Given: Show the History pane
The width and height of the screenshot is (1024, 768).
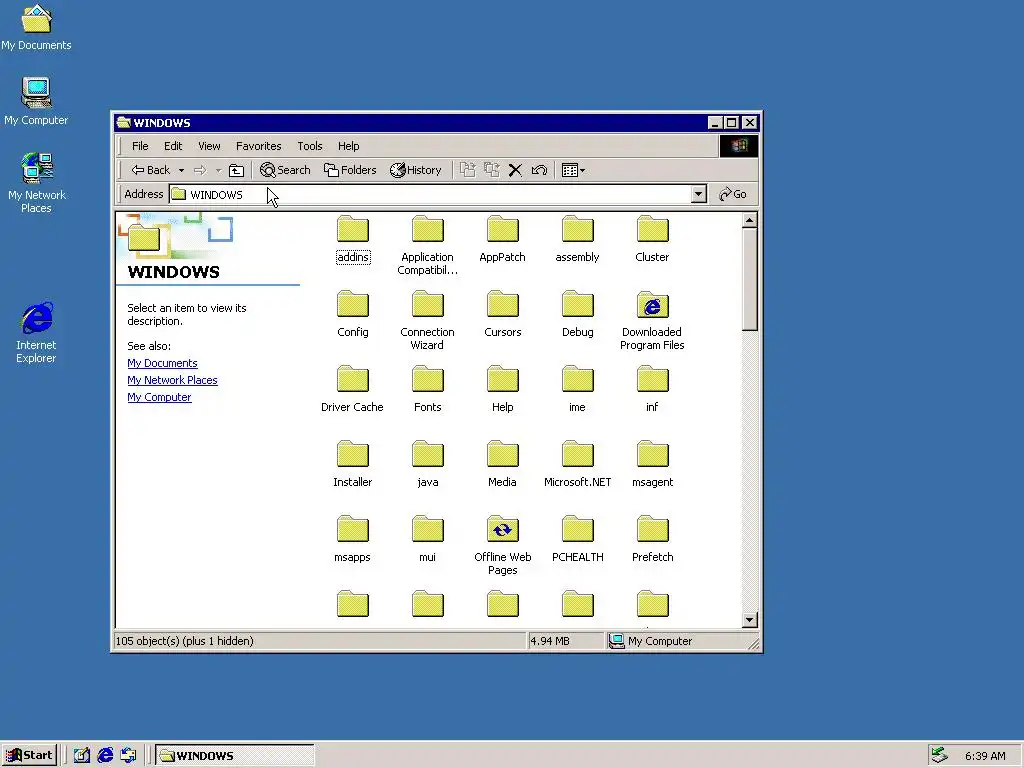Looking at the screenshot, I should click(416, 170).
